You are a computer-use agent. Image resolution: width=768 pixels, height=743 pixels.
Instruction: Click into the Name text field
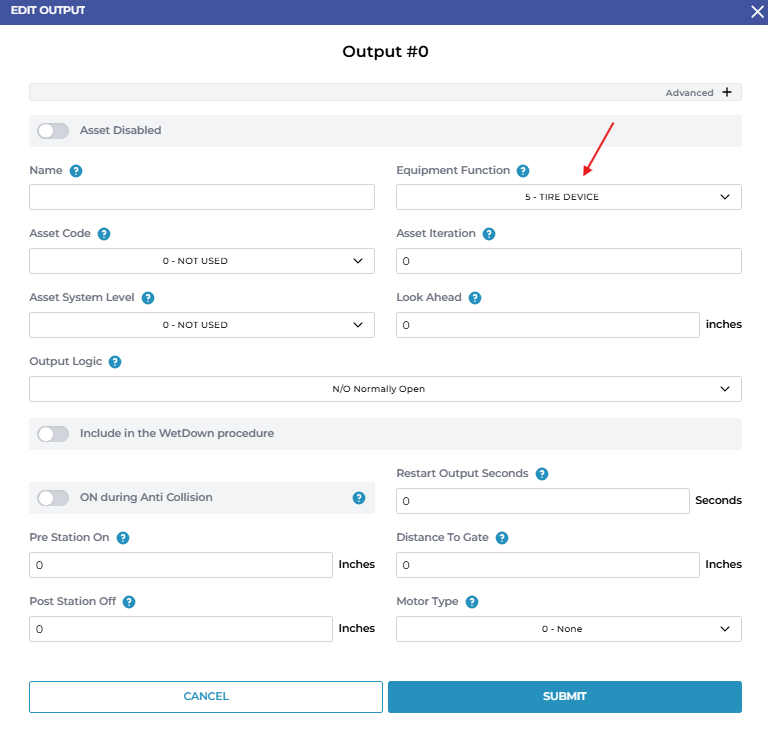(x=201, y=197)
